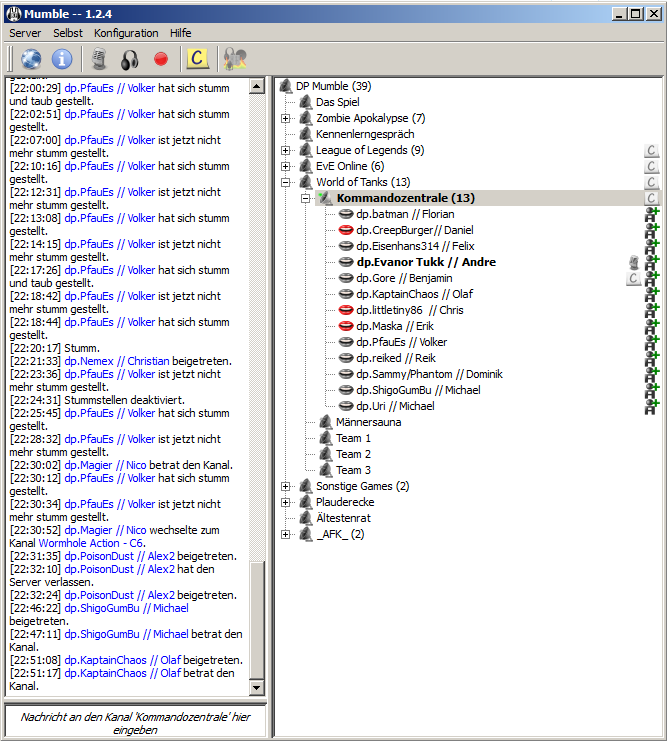This screenshot has width=667, height=741.
Task: Select the Männersauna channel
Action: pyautogui.click(x=368, y=422)
